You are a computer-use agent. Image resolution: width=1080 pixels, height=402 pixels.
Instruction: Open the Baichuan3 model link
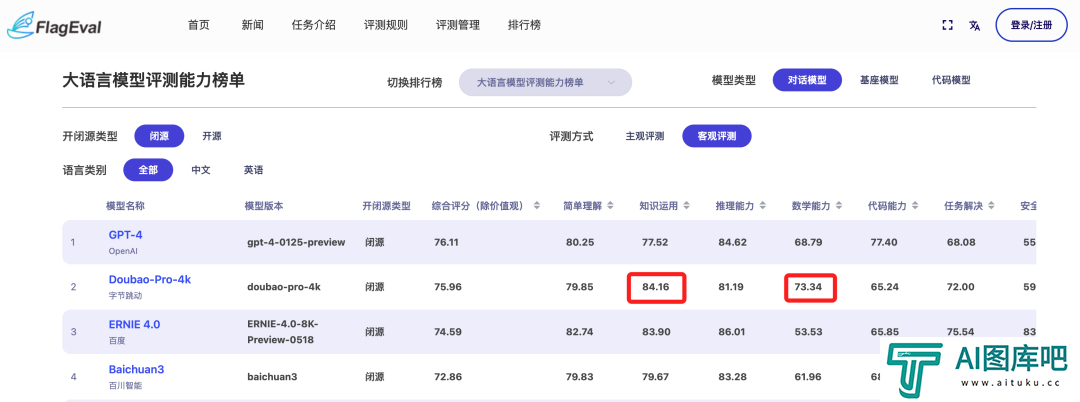pyautogui.click(x=136, y=369)
